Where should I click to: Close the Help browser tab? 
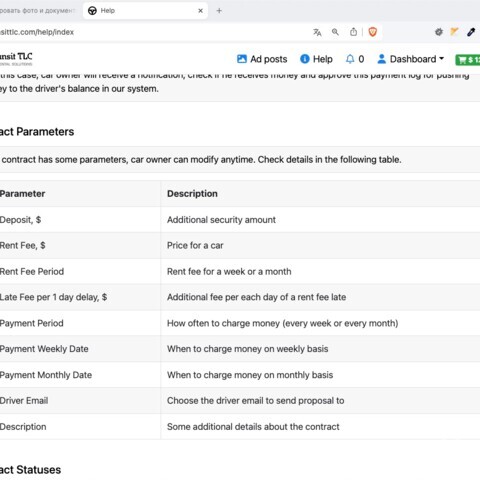click(201, 11)
